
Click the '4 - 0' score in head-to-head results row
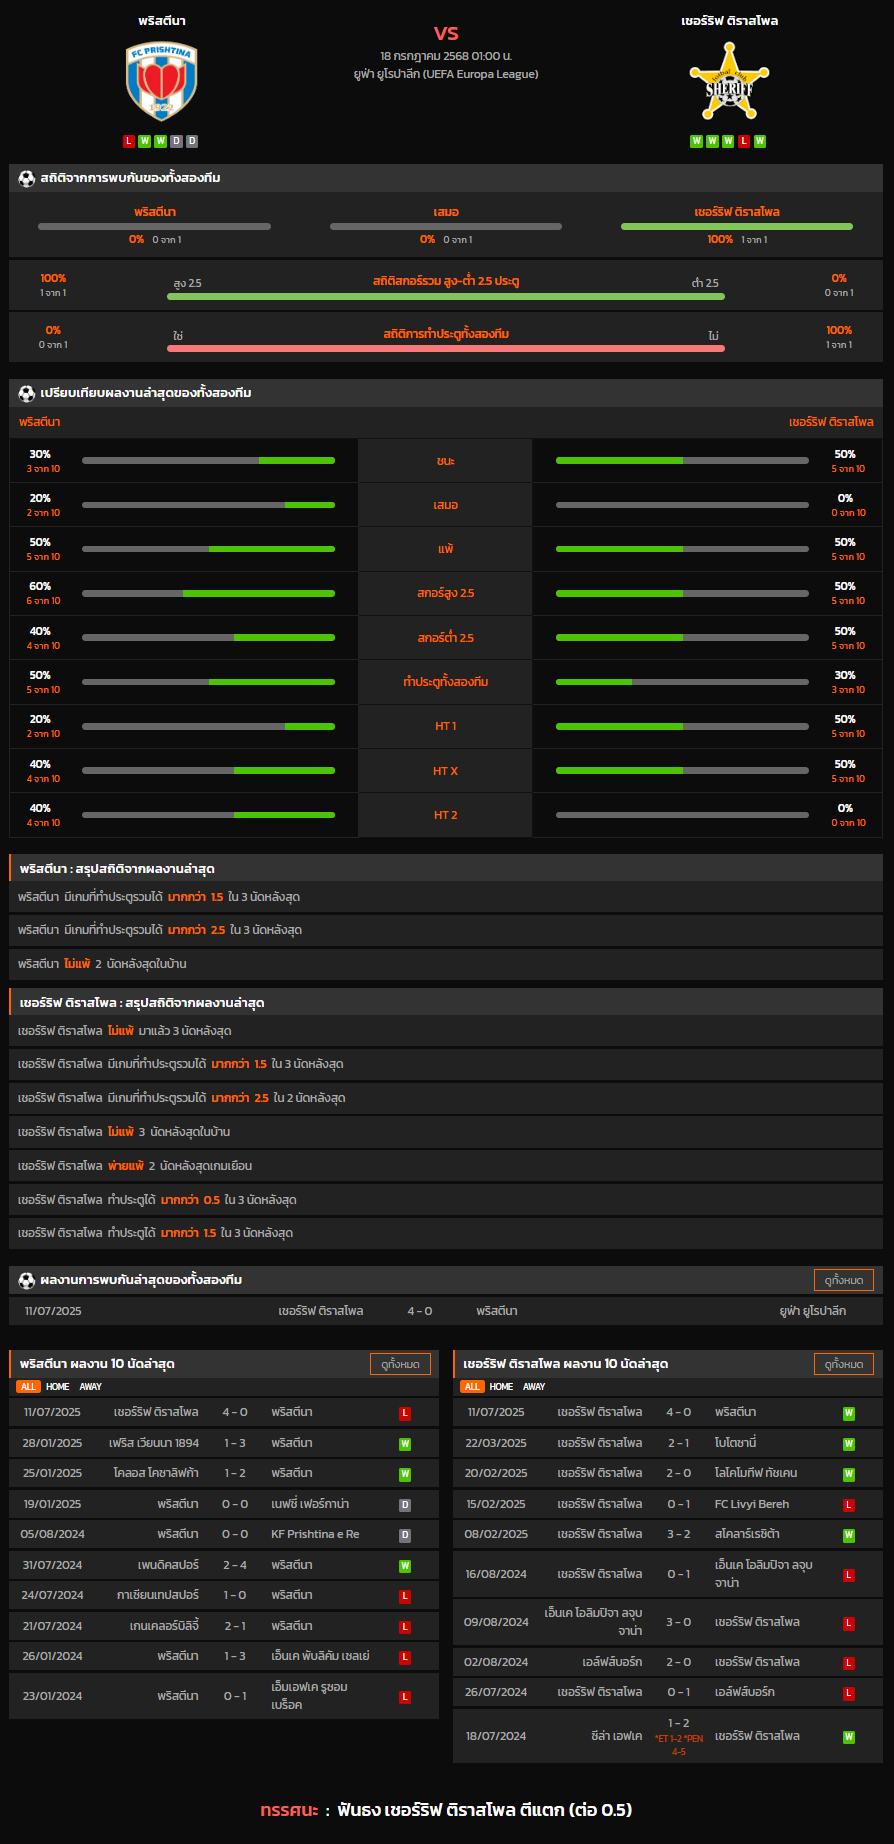click(420, 1311)
